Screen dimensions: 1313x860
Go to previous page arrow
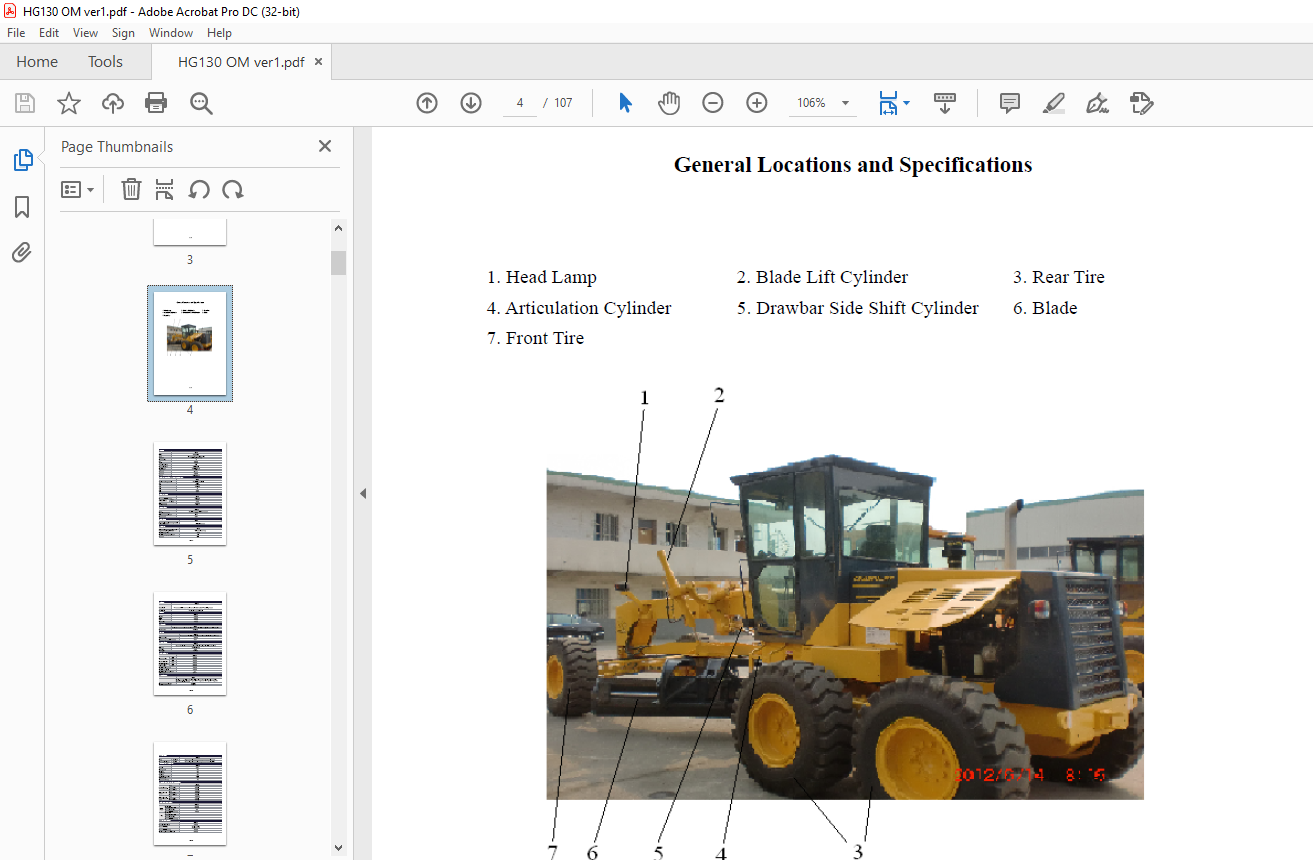click(x=427, y=103)
